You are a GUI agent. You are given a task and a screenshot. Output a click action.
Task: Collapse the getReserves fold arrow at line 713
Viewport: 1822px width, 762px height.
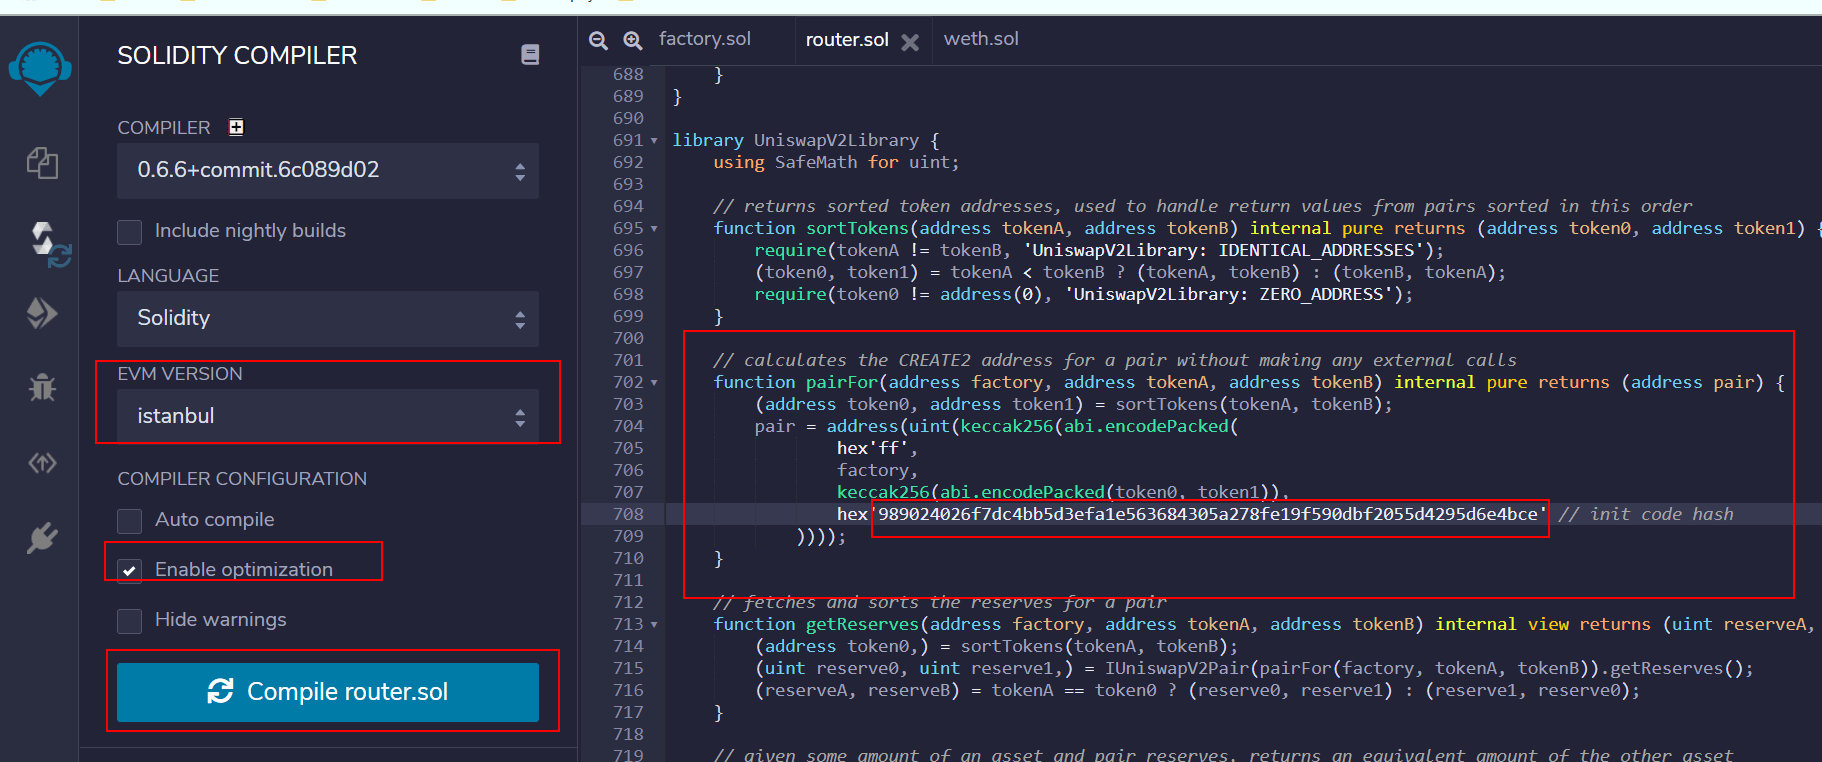pyautogui.click(x=654, y=625)
